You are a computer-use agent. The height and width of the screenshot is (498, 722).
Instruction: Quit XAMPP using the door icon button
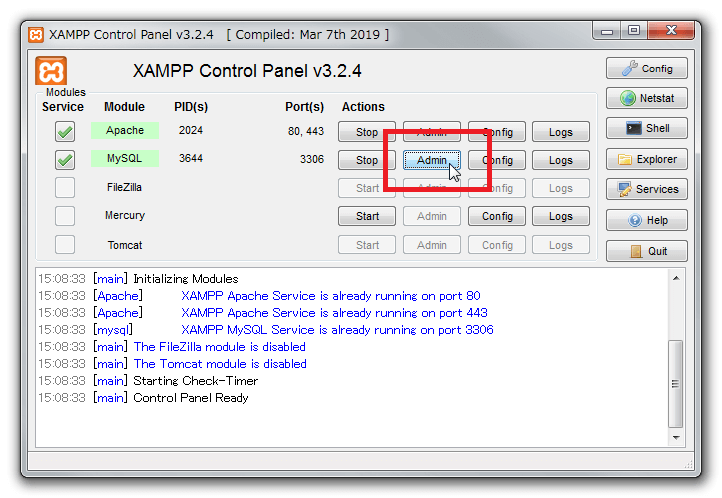pyautogui.click(x=646, y=251)
